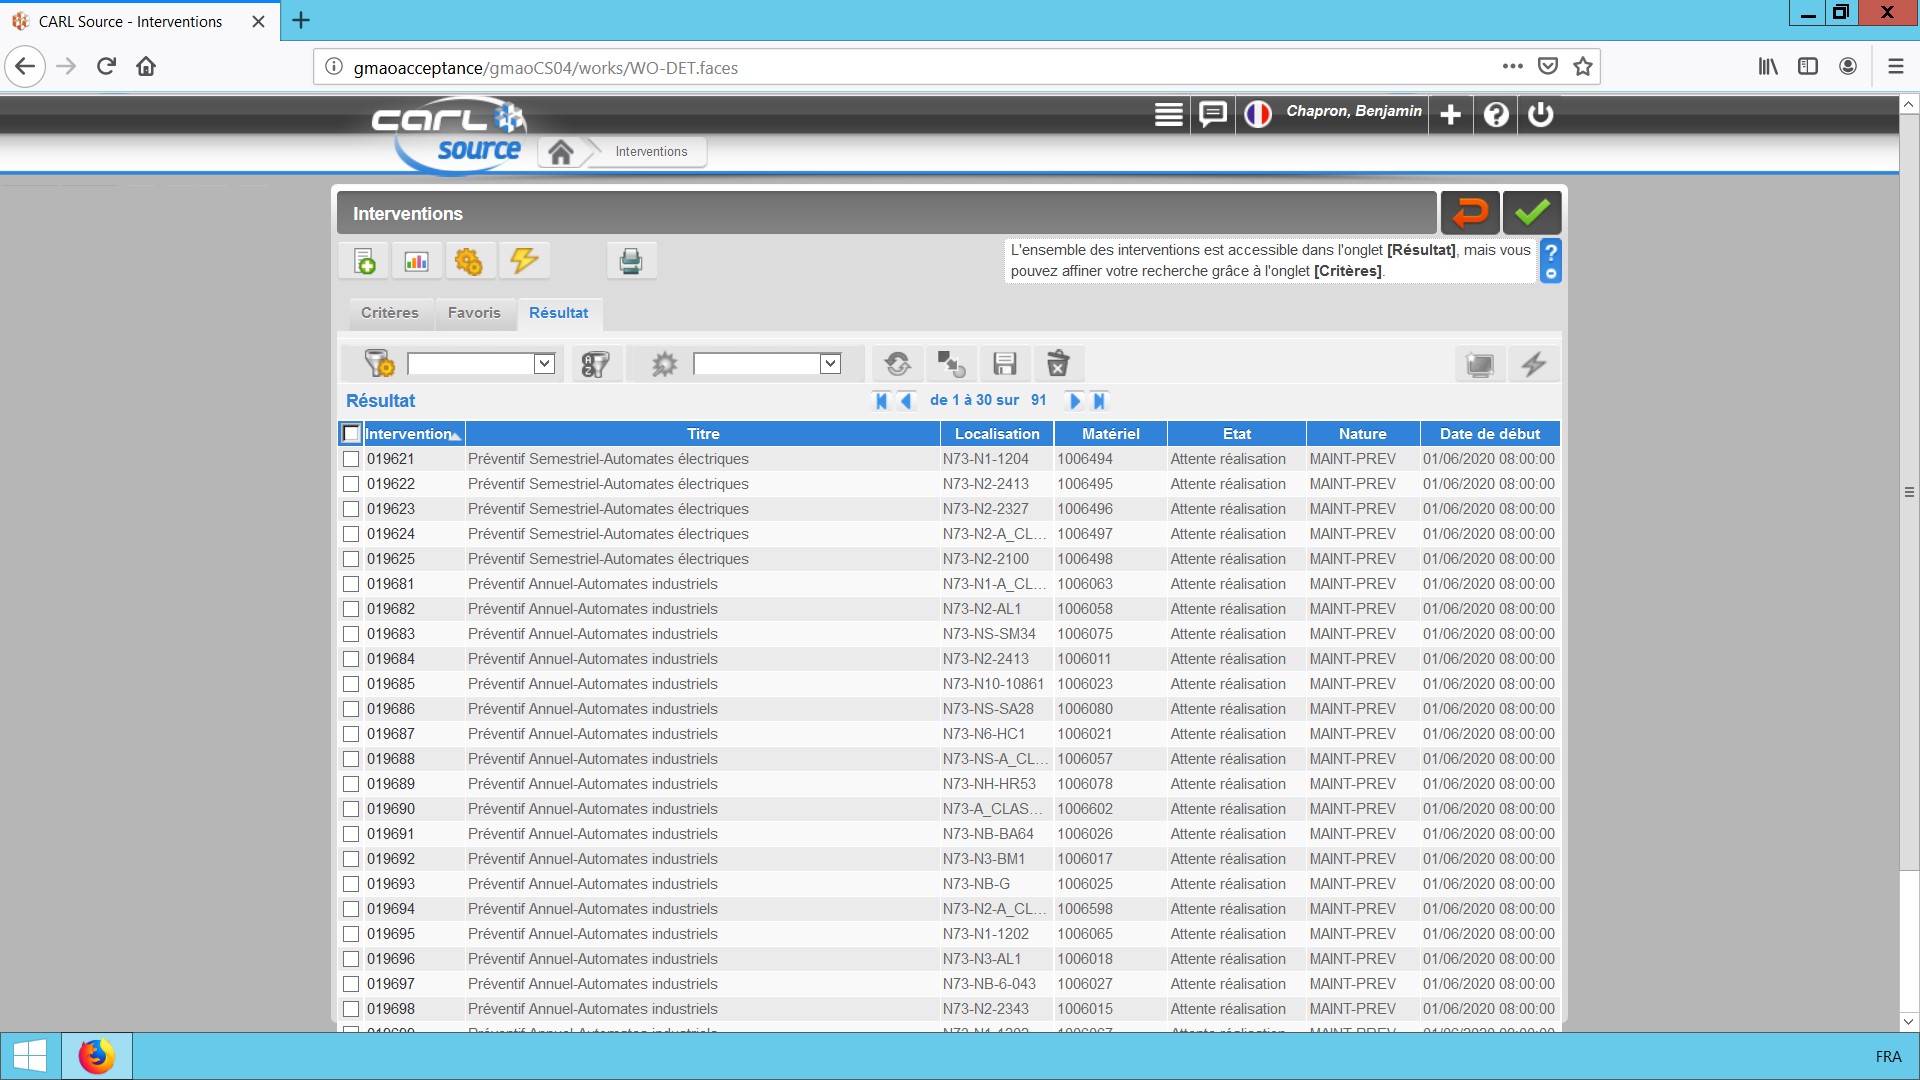Open the bar chart statistics icon

(x=417, y=262)
